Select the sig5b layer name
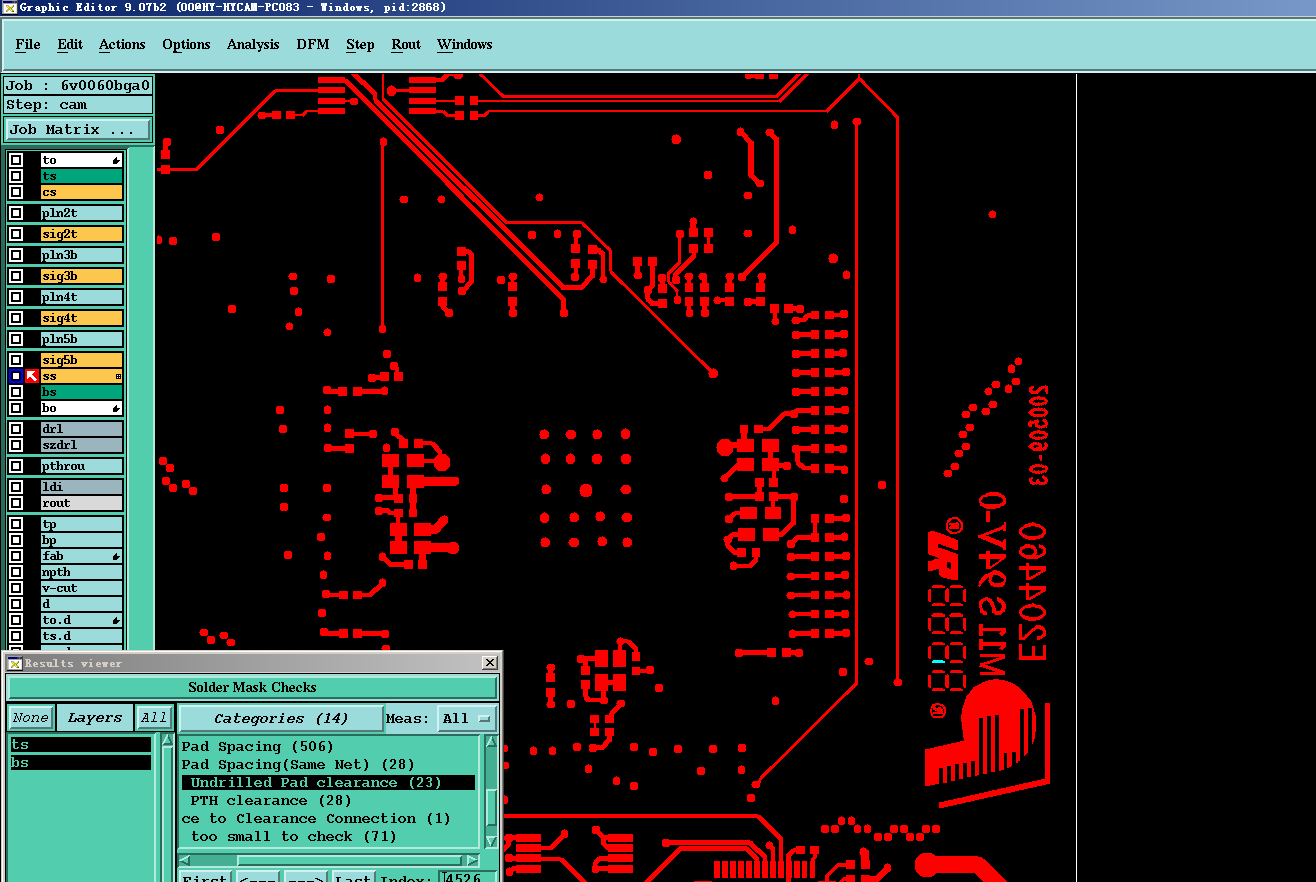Viewport: 1316px width, 882px height. coord(82,360)
